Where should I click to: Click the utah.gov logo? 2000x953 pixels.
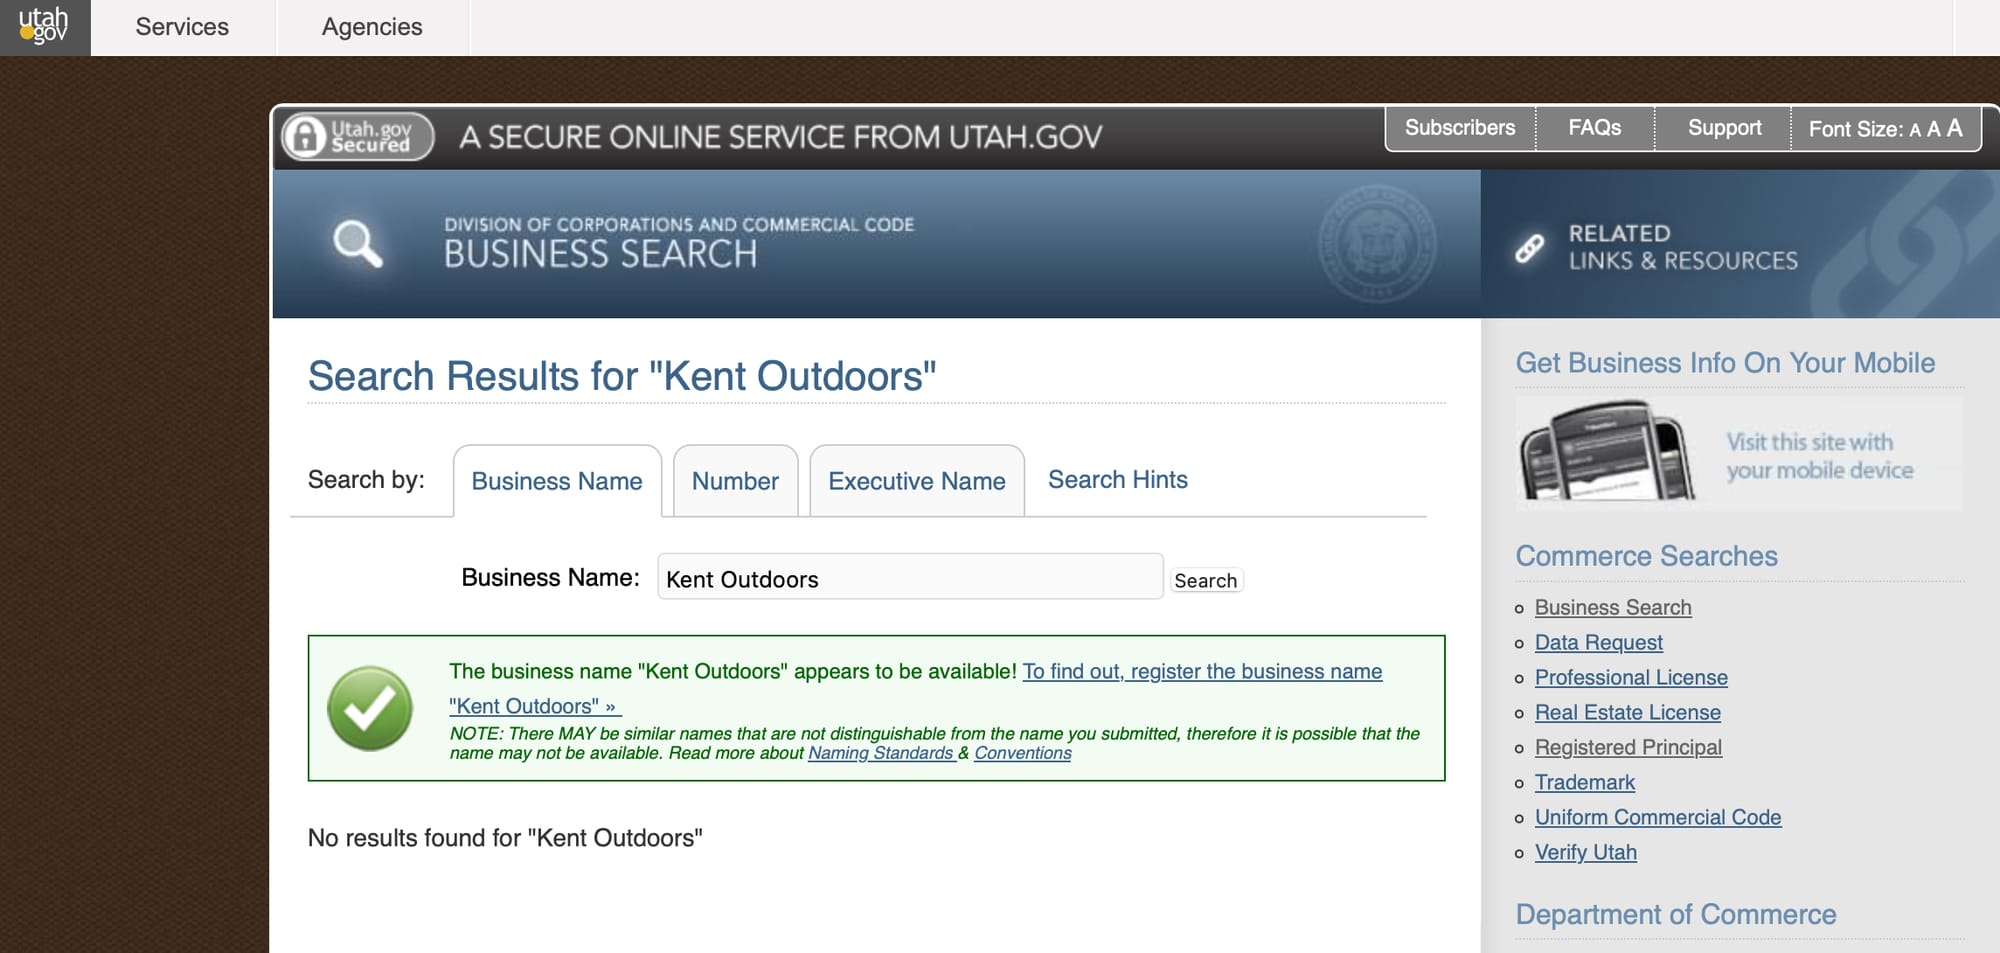(44, 27)
